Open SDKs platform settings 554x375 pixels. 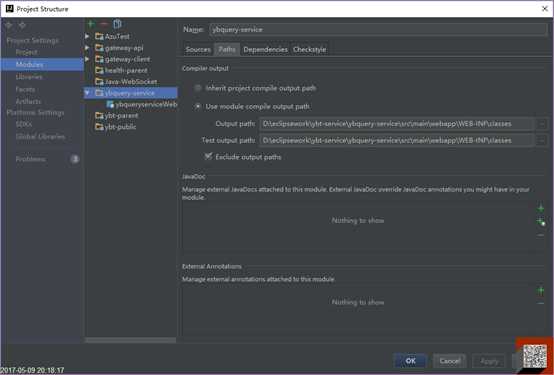tap(24, 124)
